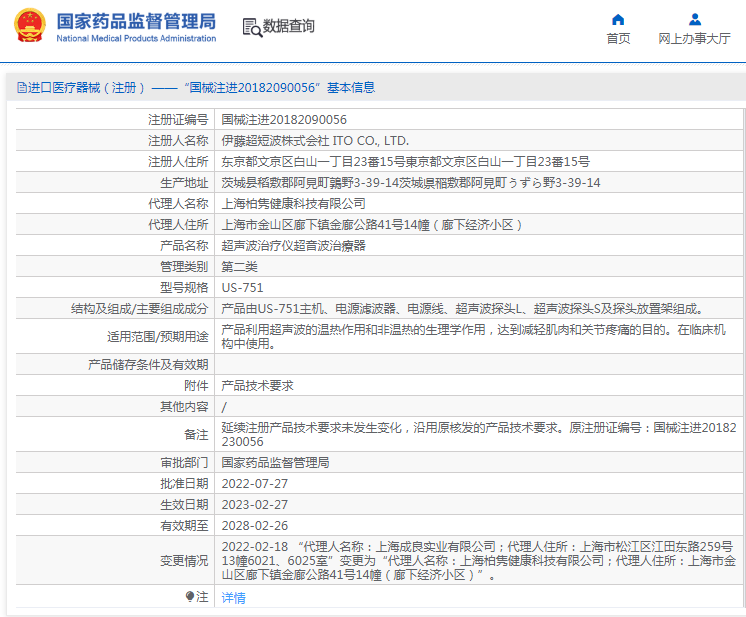Click the registration number 国械注进20182090056 value
This screenshot has width=746, height=617.
(x=277, y=120)
